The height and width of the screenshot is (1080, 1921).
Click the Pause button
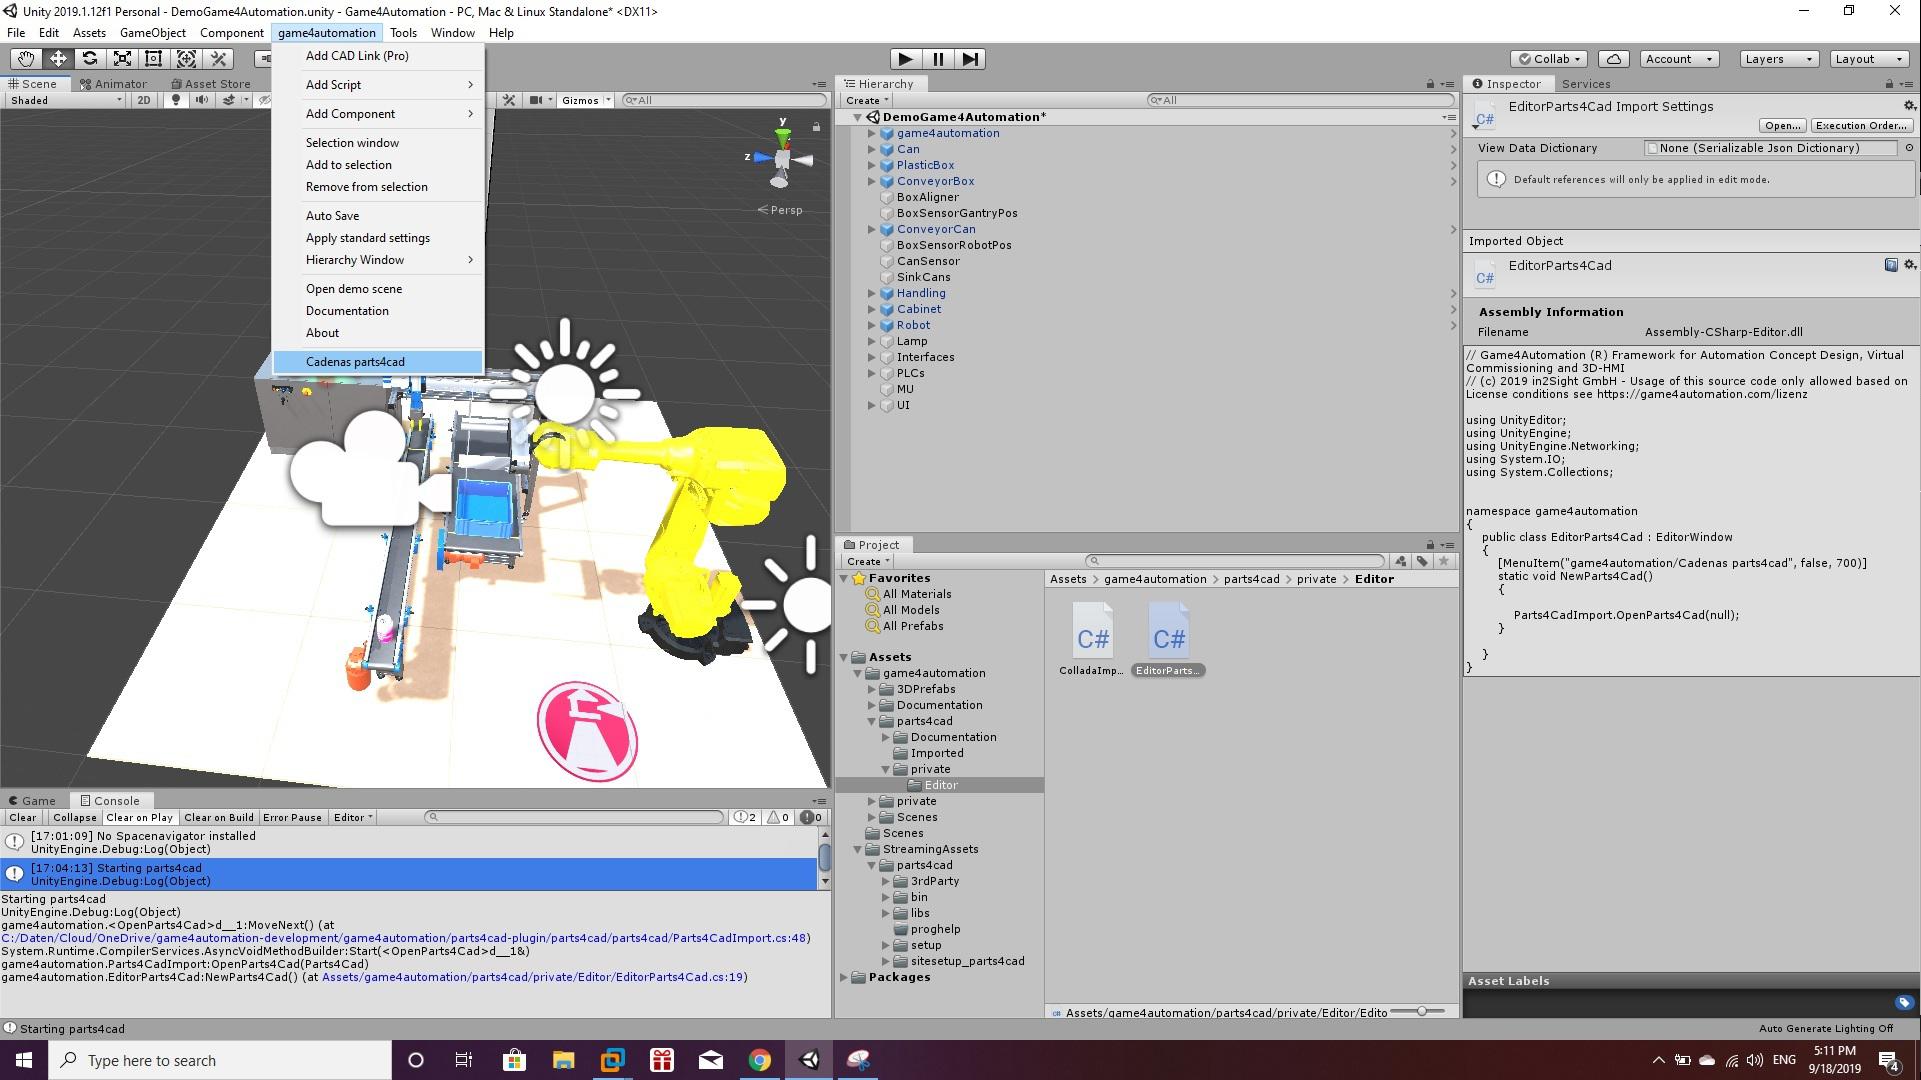pos(938,59)
